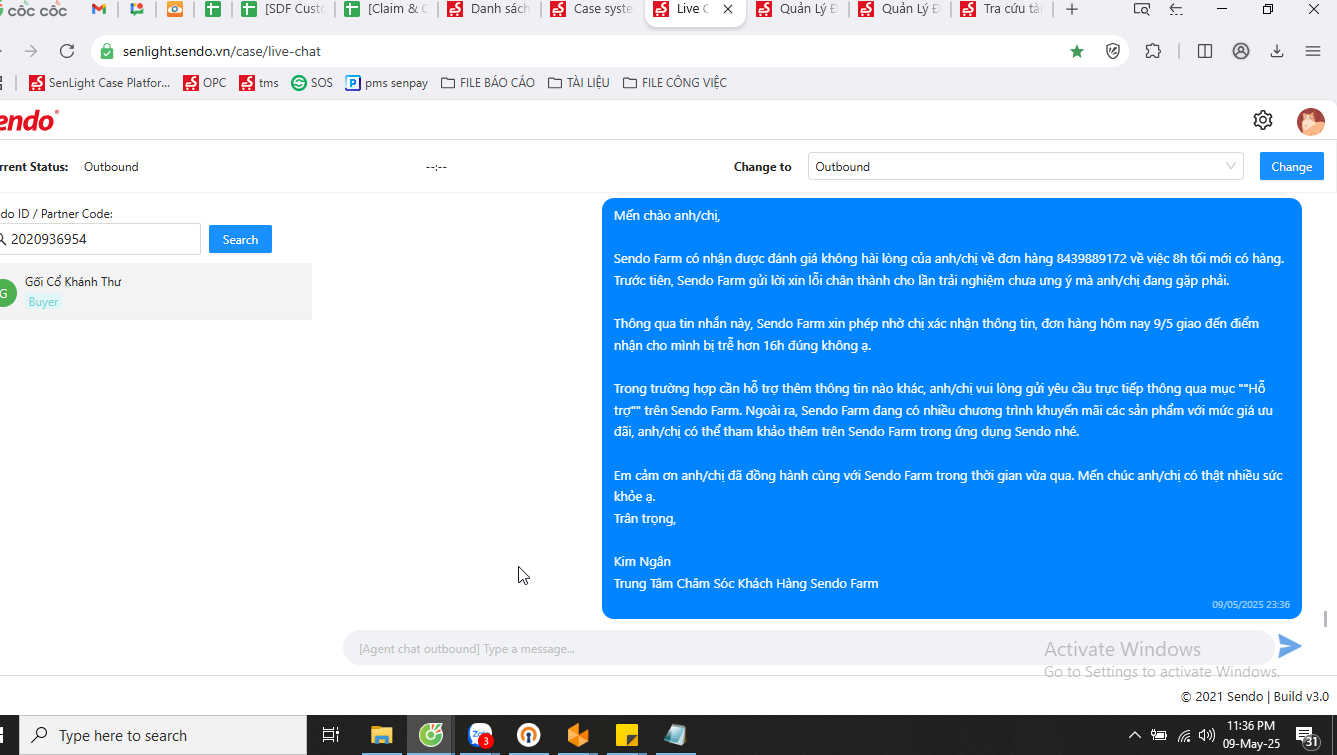Focus the Sendo ID search field
1337x755 pixels.
(x=98, y=239)
